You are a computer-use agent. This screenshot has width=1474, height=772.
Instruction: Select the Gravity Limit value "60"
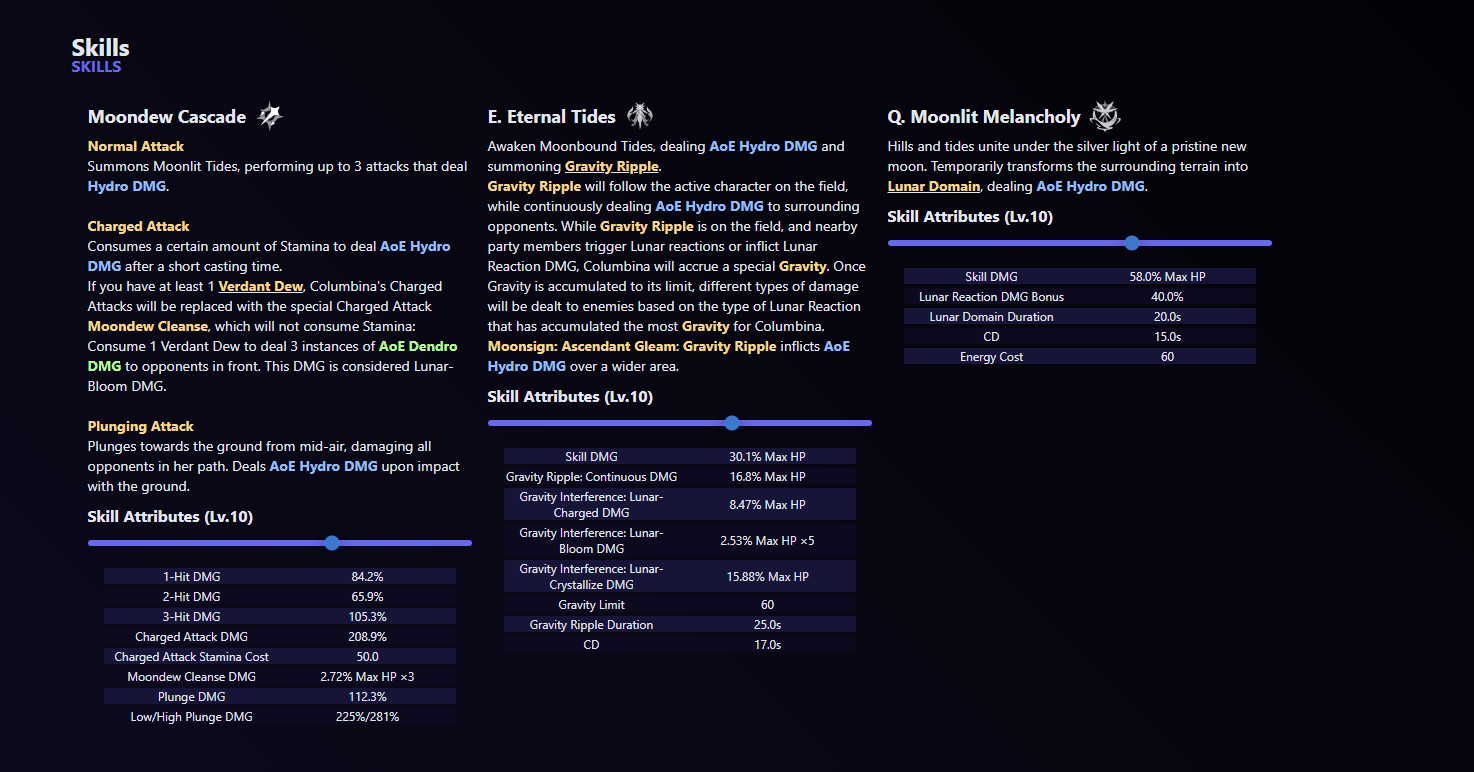(768, 605)
